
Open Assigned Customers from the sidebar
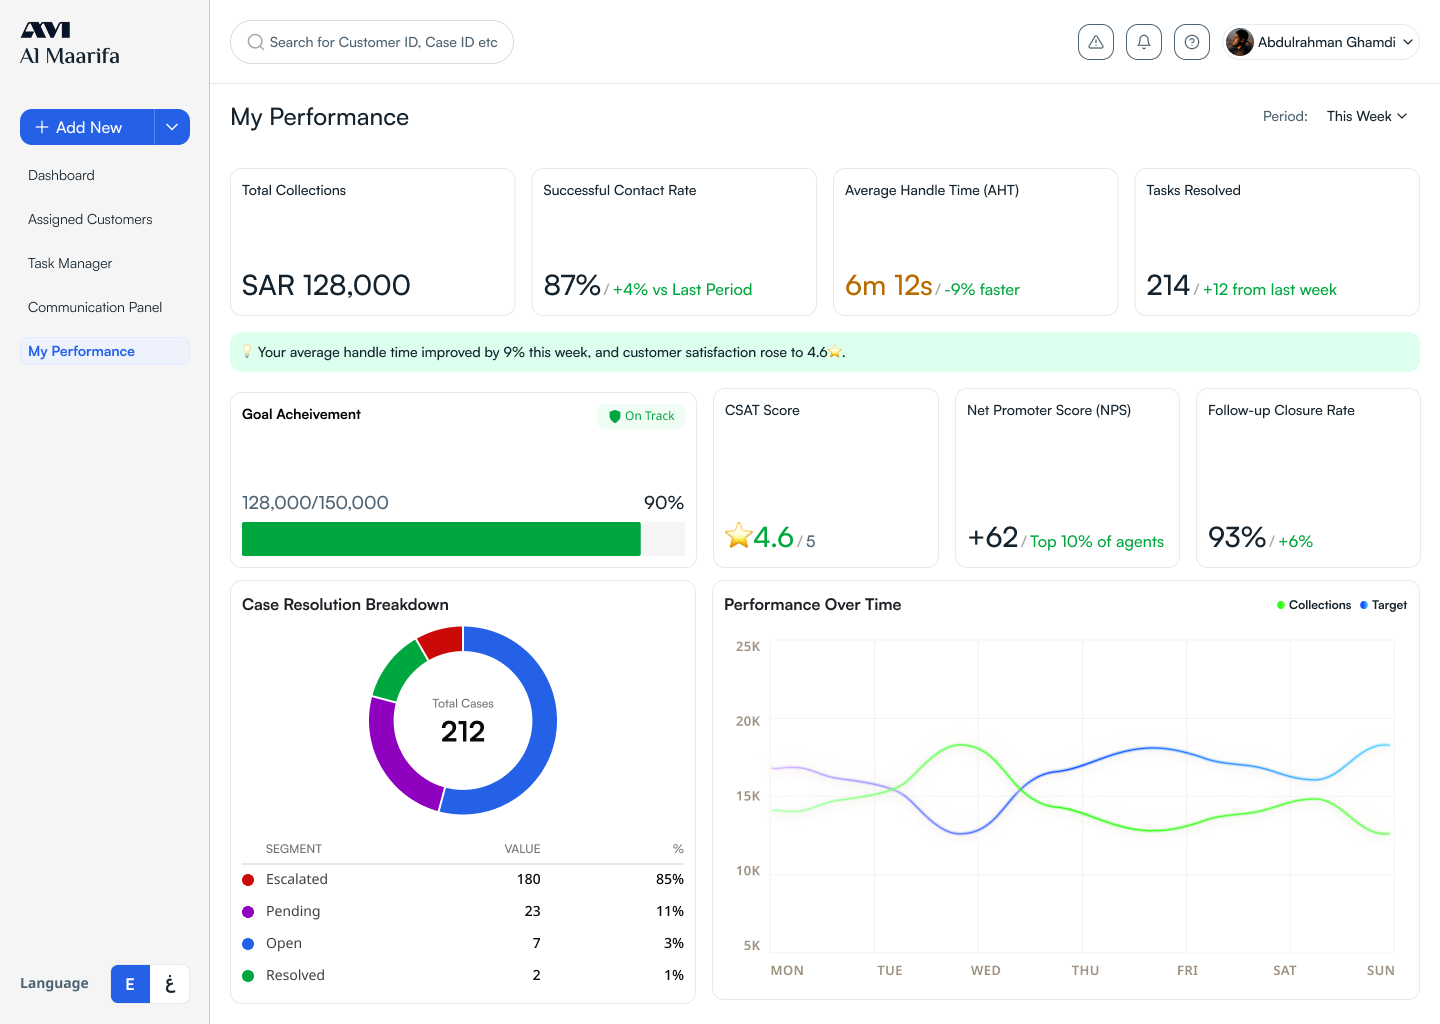(x=90, y=219)
